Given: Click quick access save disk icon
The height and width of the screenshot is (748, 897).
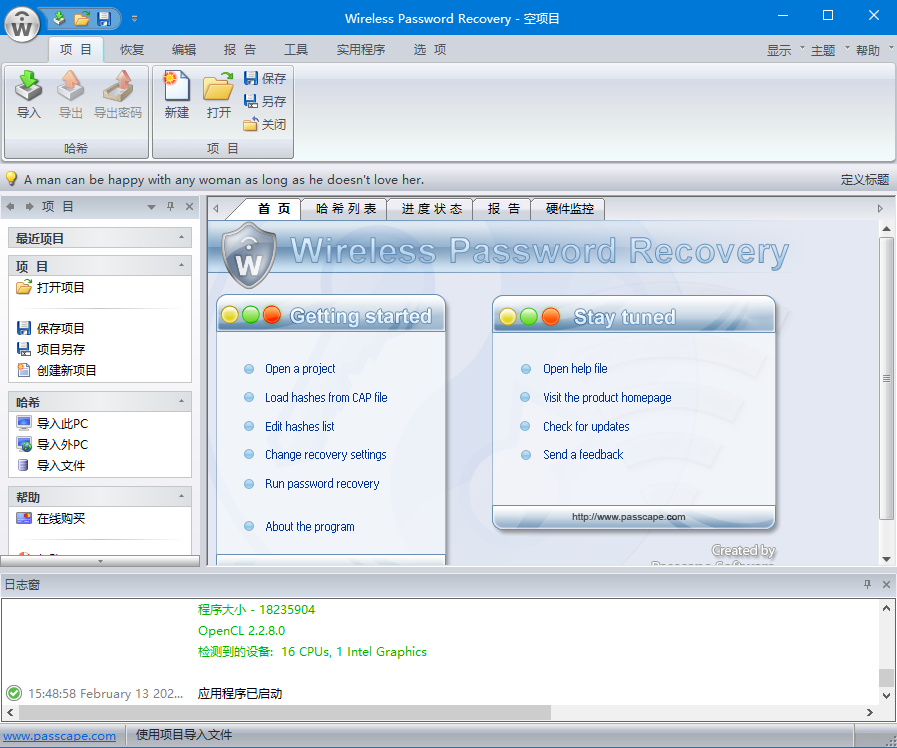Looking at the screenshot, I should pyautogui.click(x=104, y=19).
